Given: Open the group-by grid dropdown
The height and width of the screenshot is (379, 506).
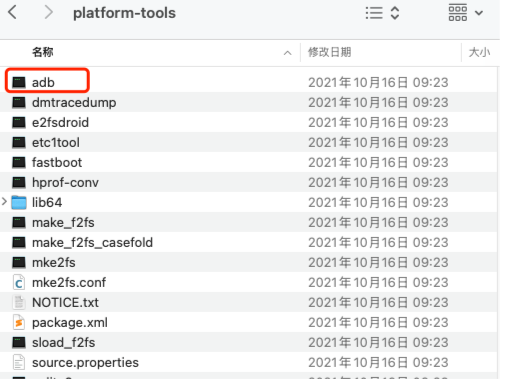Looking at the screenshot, I should pos(466,13).
